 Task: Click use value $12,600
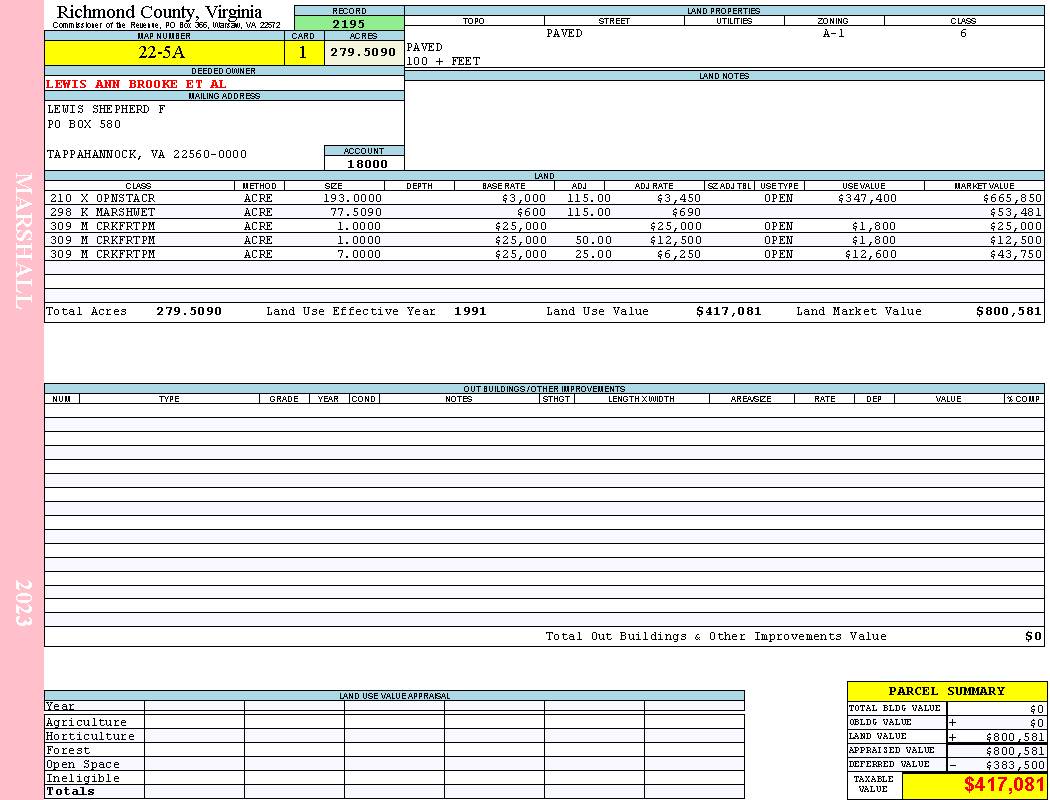tap(871, 254)
